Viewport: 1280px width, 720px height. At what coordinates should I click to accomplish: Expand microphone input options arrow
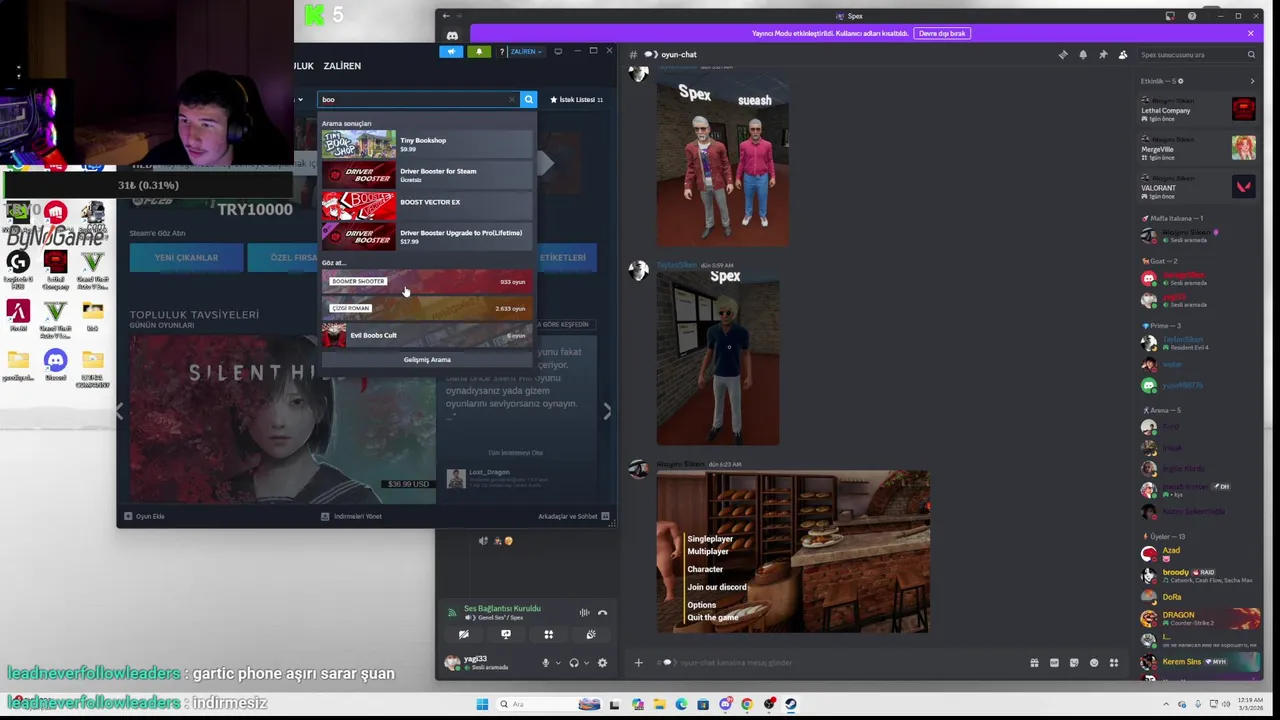558,663
